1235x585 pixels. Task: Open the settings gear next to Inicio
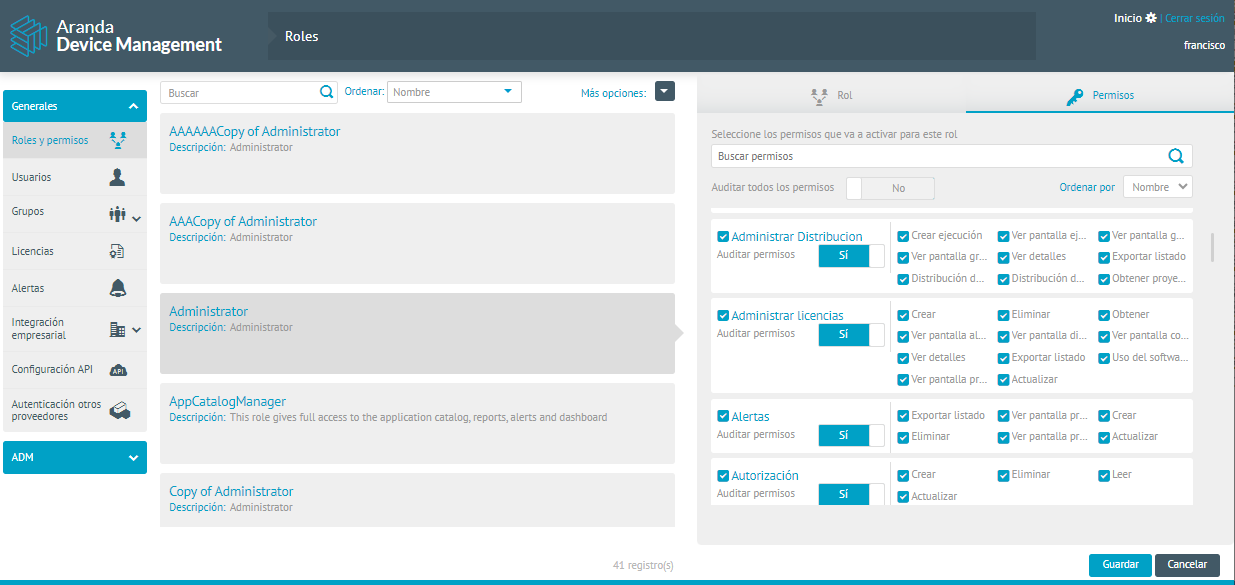[x=1151, y=18]
